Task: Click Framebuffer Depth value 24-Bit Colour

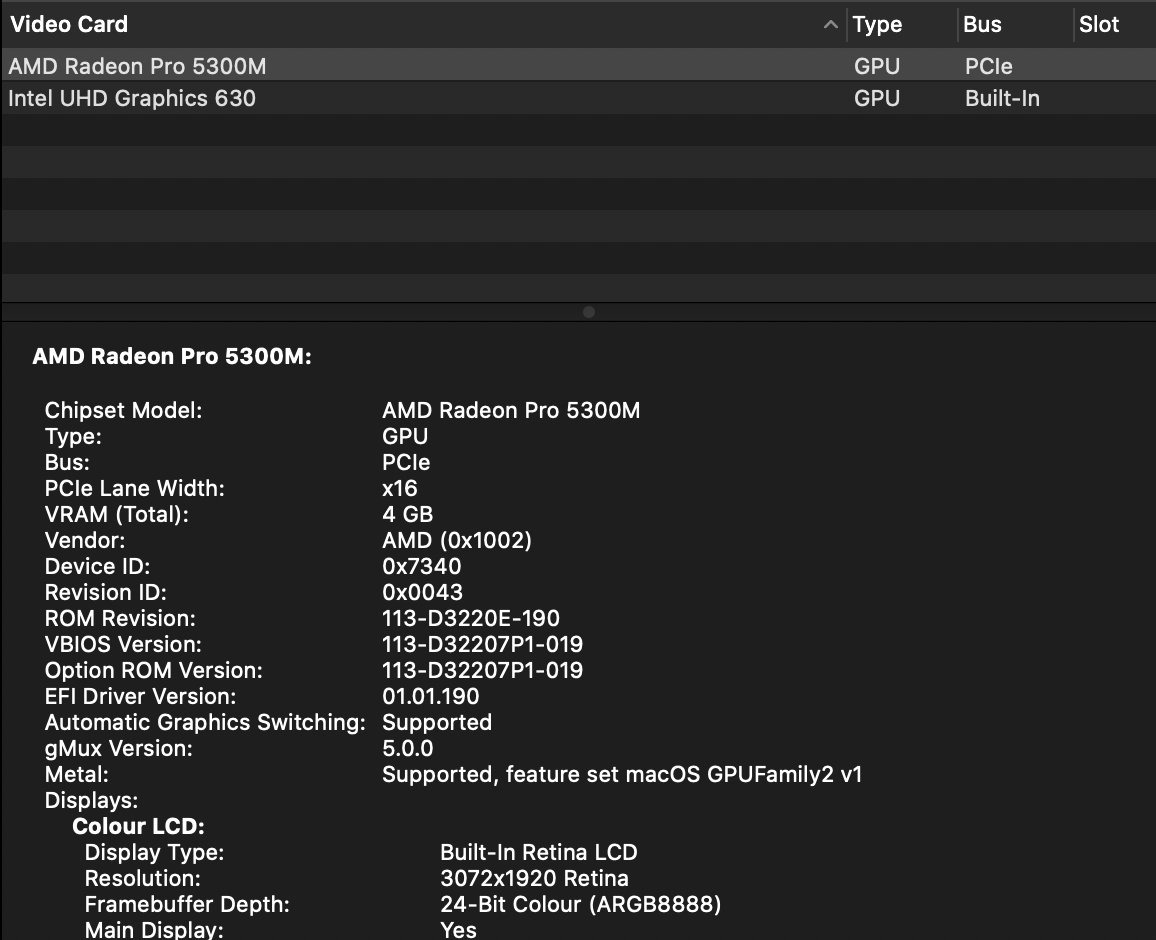Action: [x=581, y=905]
